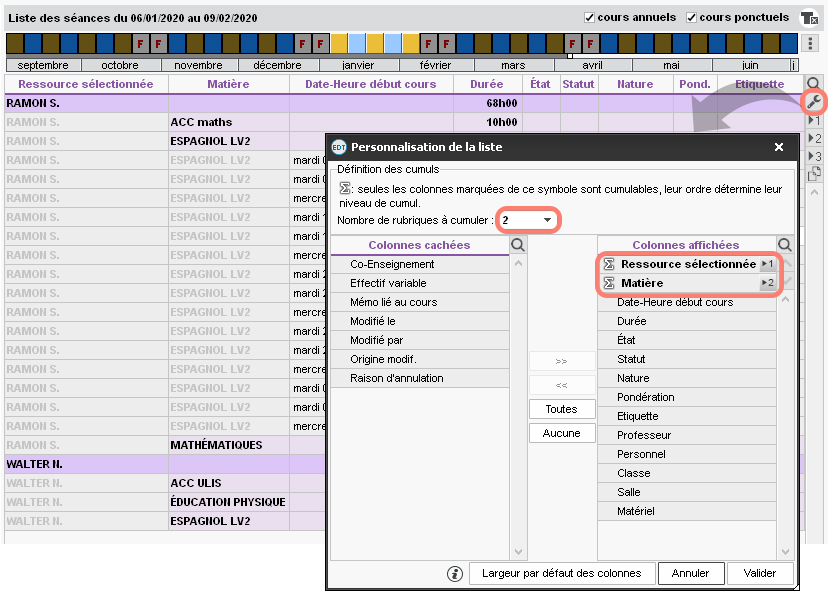This screenshot has height=602, width=837.
Task: Confirm with the Valider button
Action: pos(760,574)
